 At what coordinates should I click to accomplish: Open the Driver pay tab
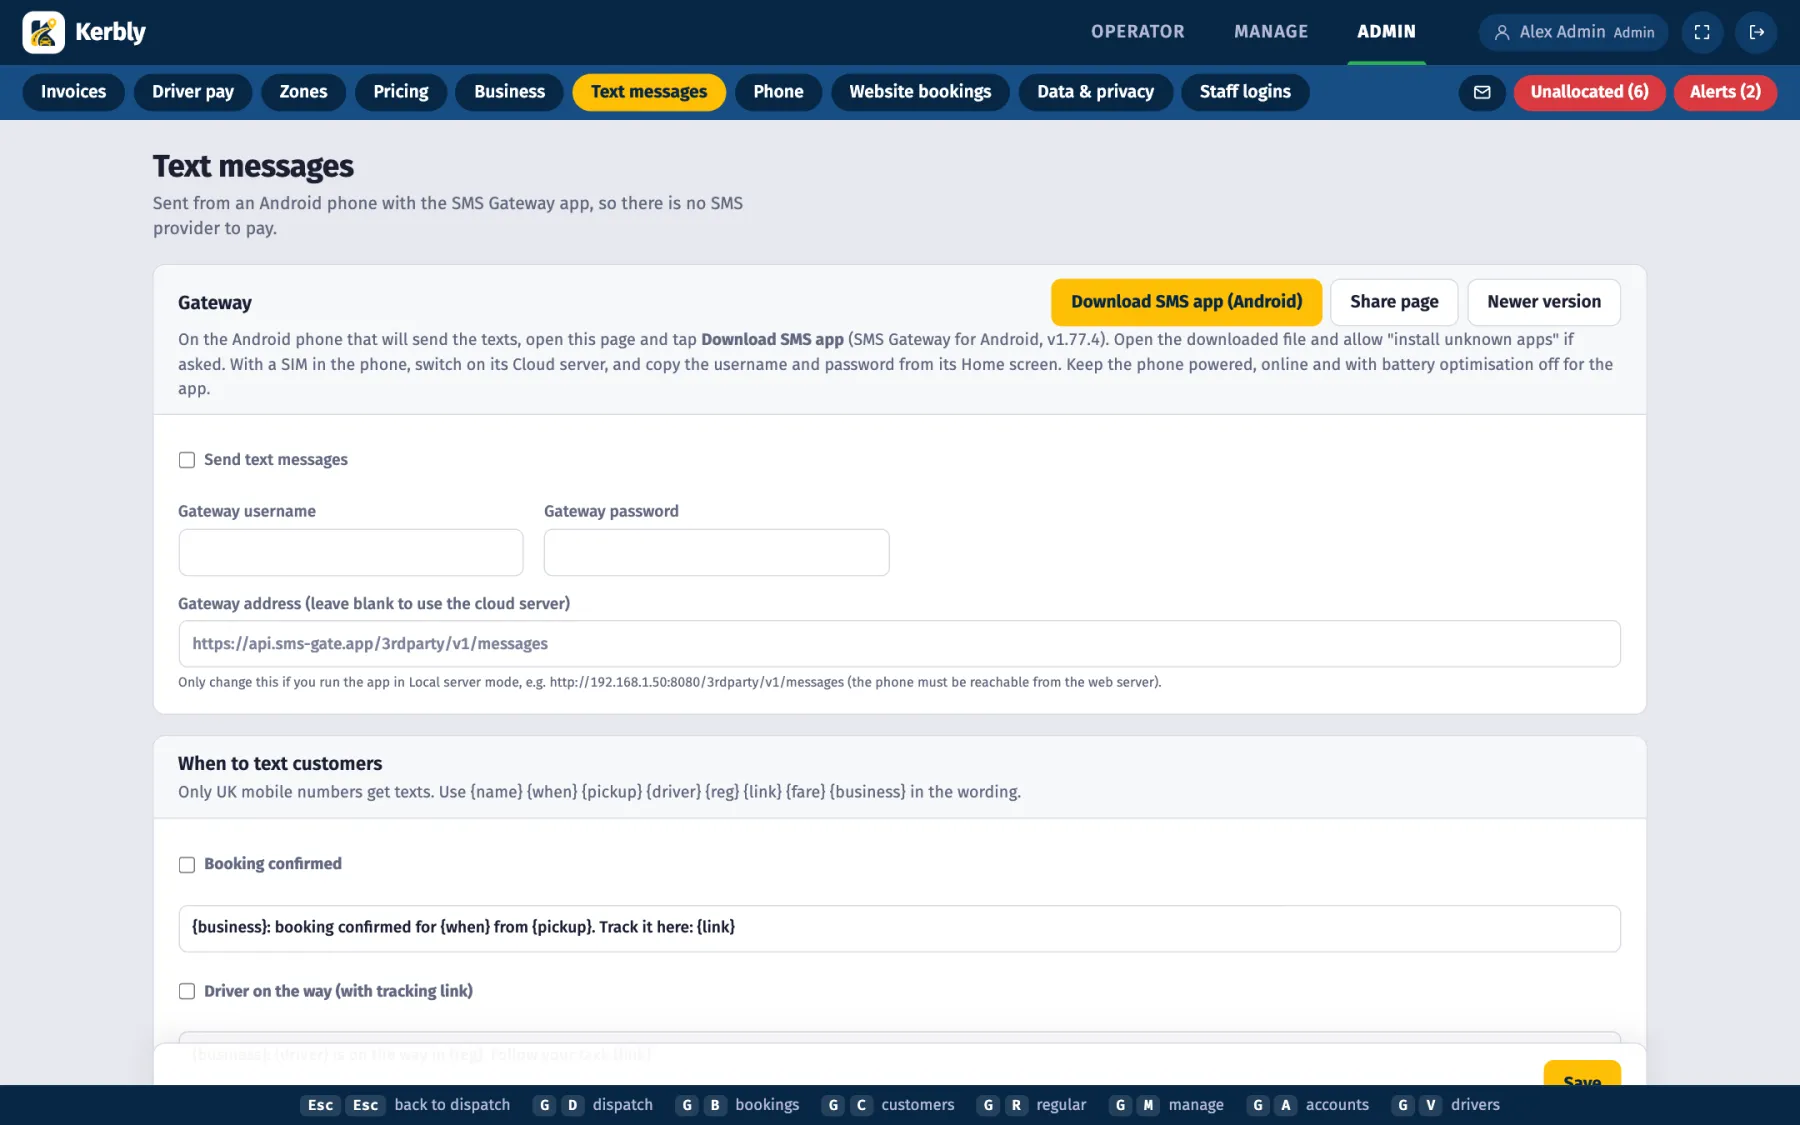pos(193,92)
